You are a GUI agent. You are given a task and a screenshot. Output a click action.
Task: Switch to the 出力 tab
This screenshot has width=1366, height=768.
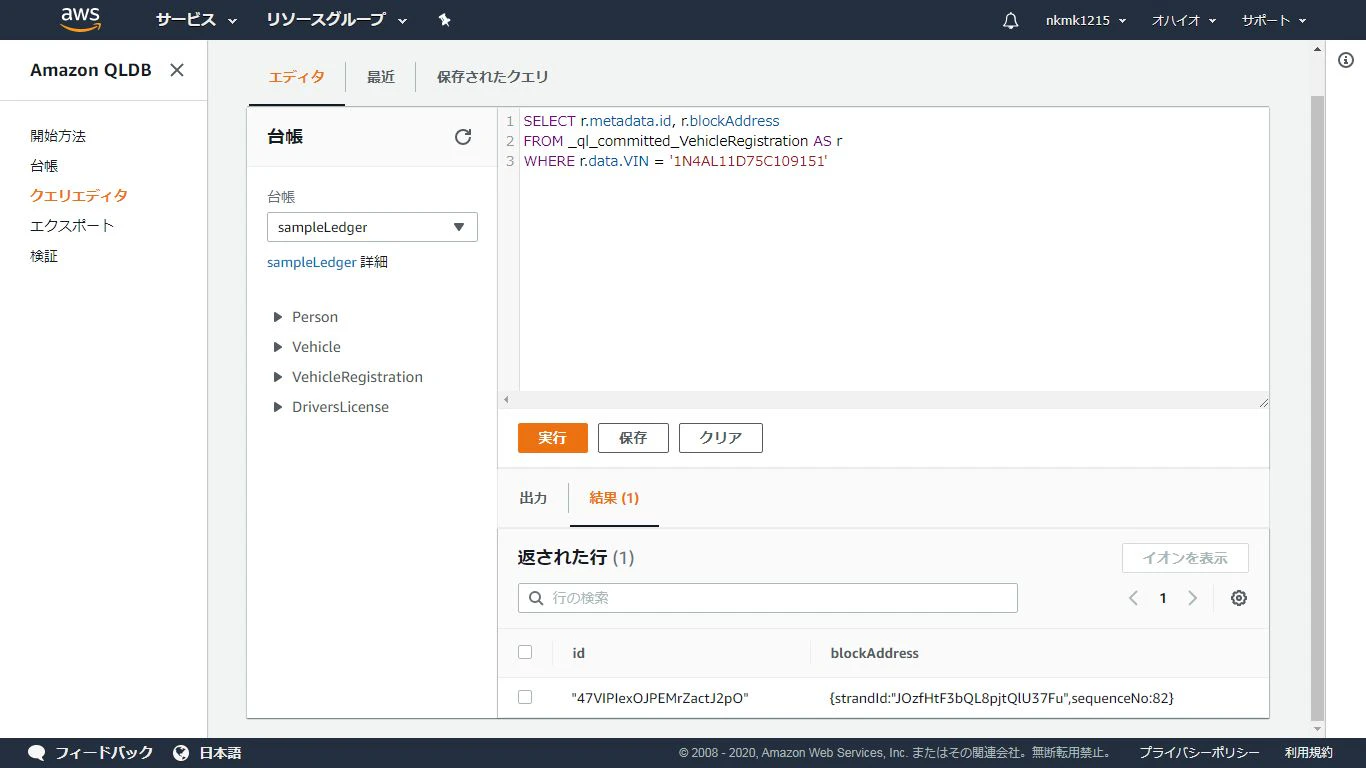point(534,498)
